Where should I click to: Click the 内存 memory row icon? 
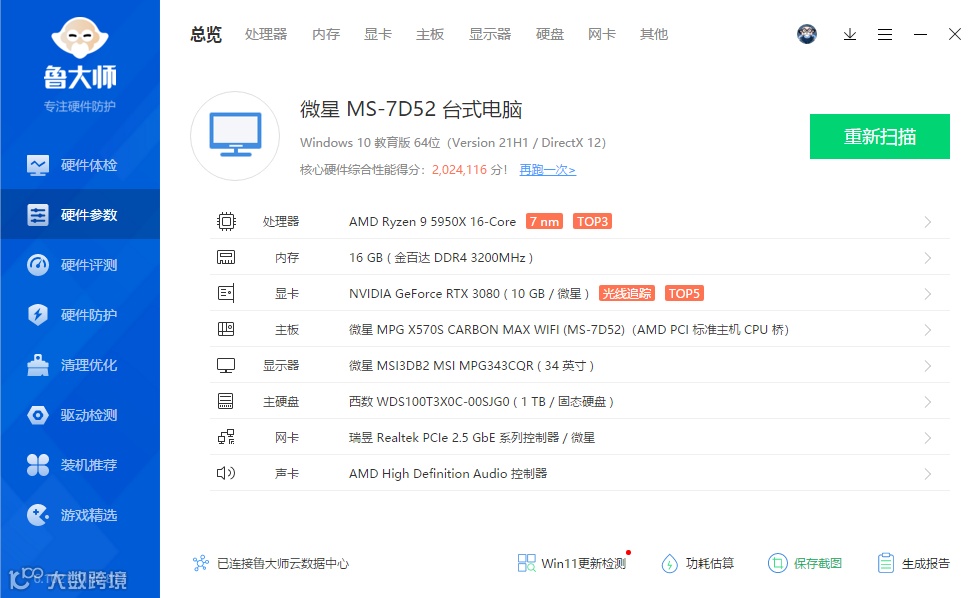(x=226, y=257)
